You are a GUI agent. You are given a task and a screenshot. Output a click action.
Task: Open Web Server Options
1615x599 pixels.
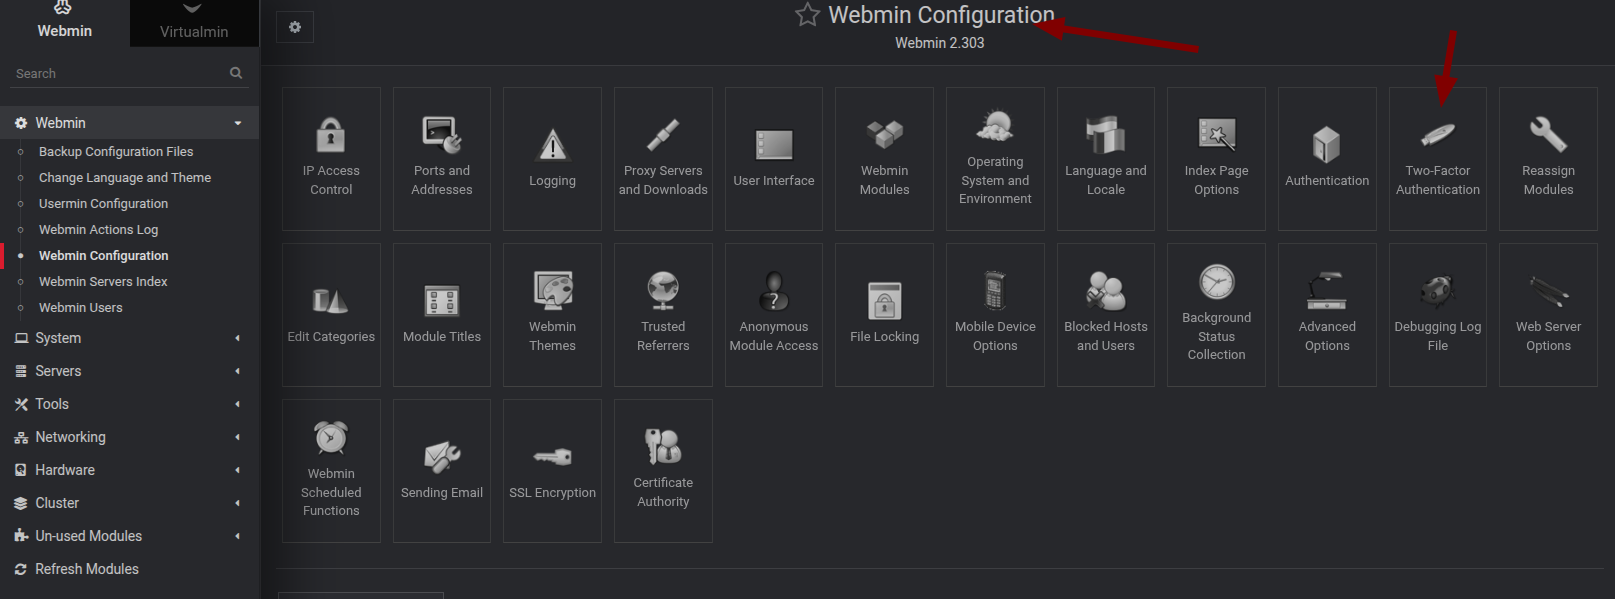[x=1548, y=315]
